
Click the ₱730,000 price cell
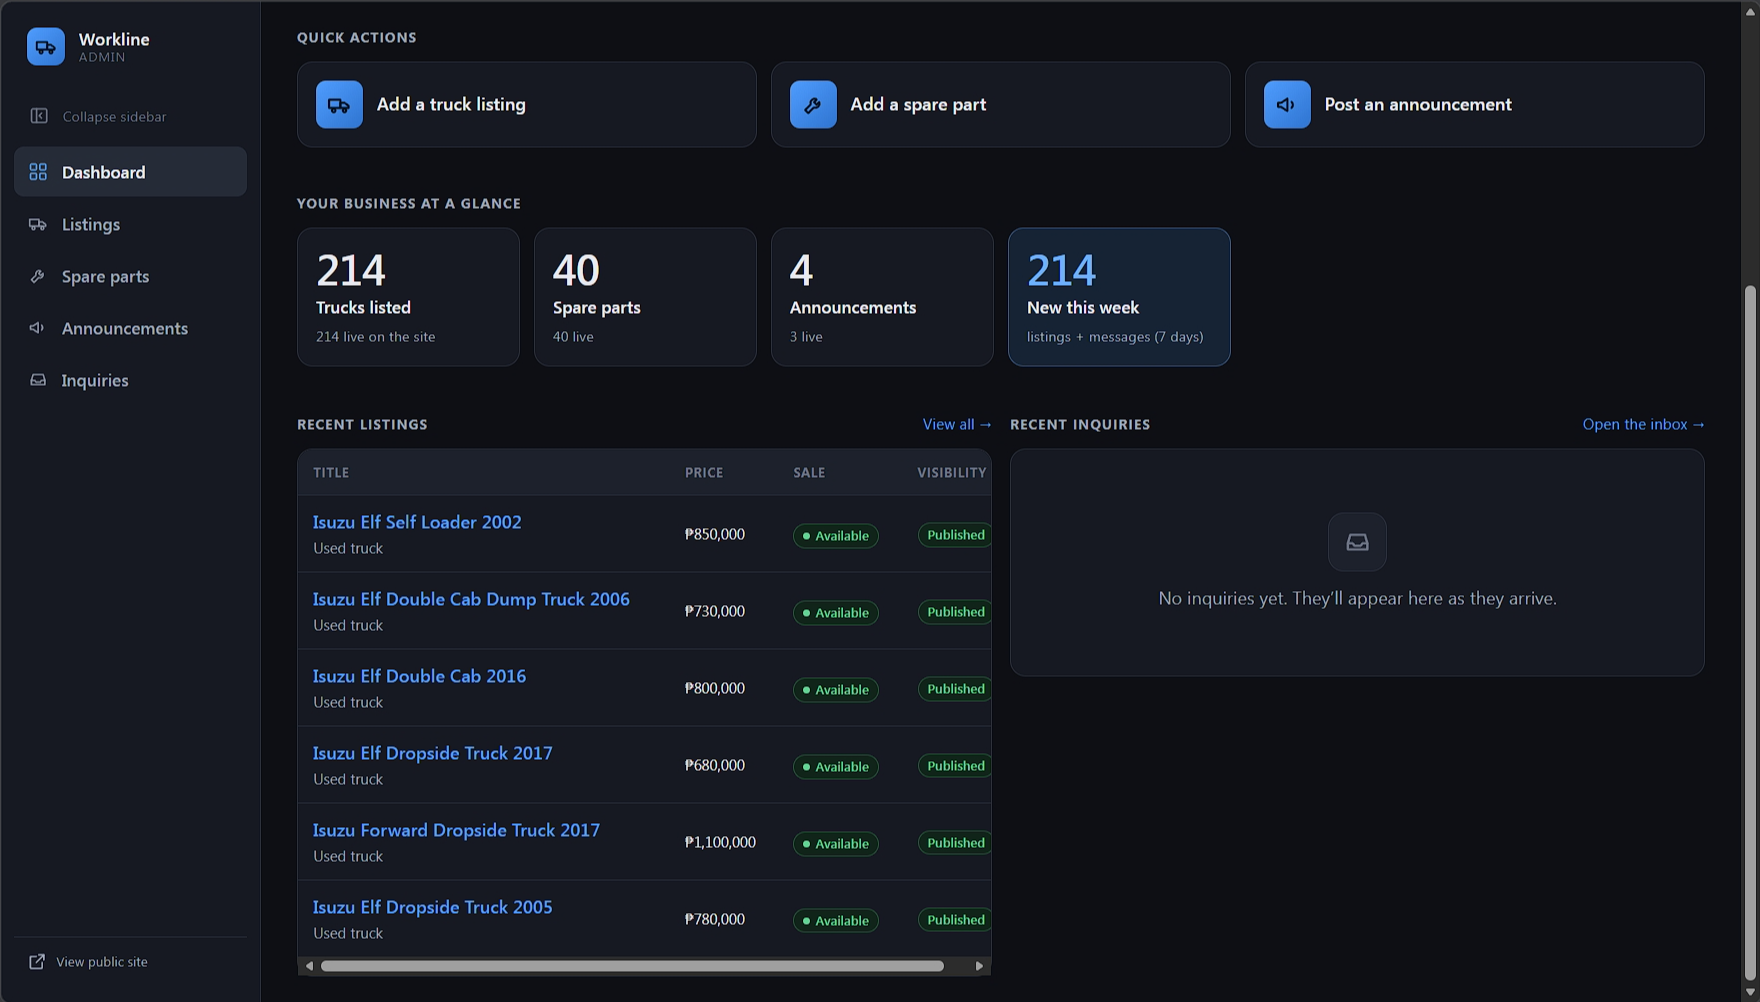coord(715,612)
